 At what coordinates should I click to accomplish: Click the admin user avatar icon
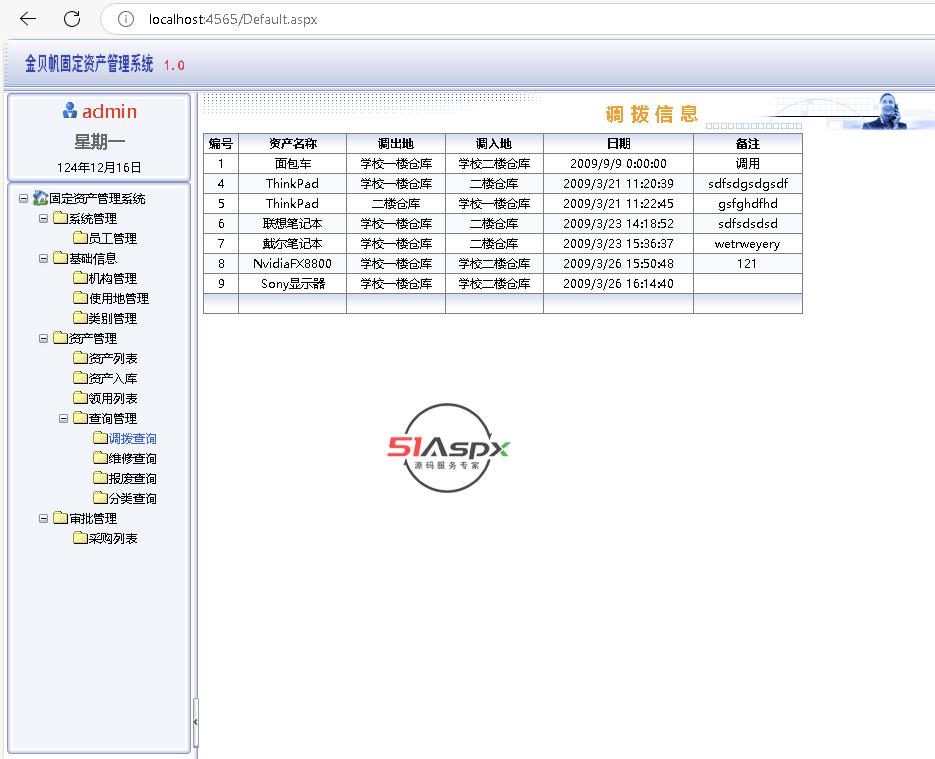click(x=70, y=111)
